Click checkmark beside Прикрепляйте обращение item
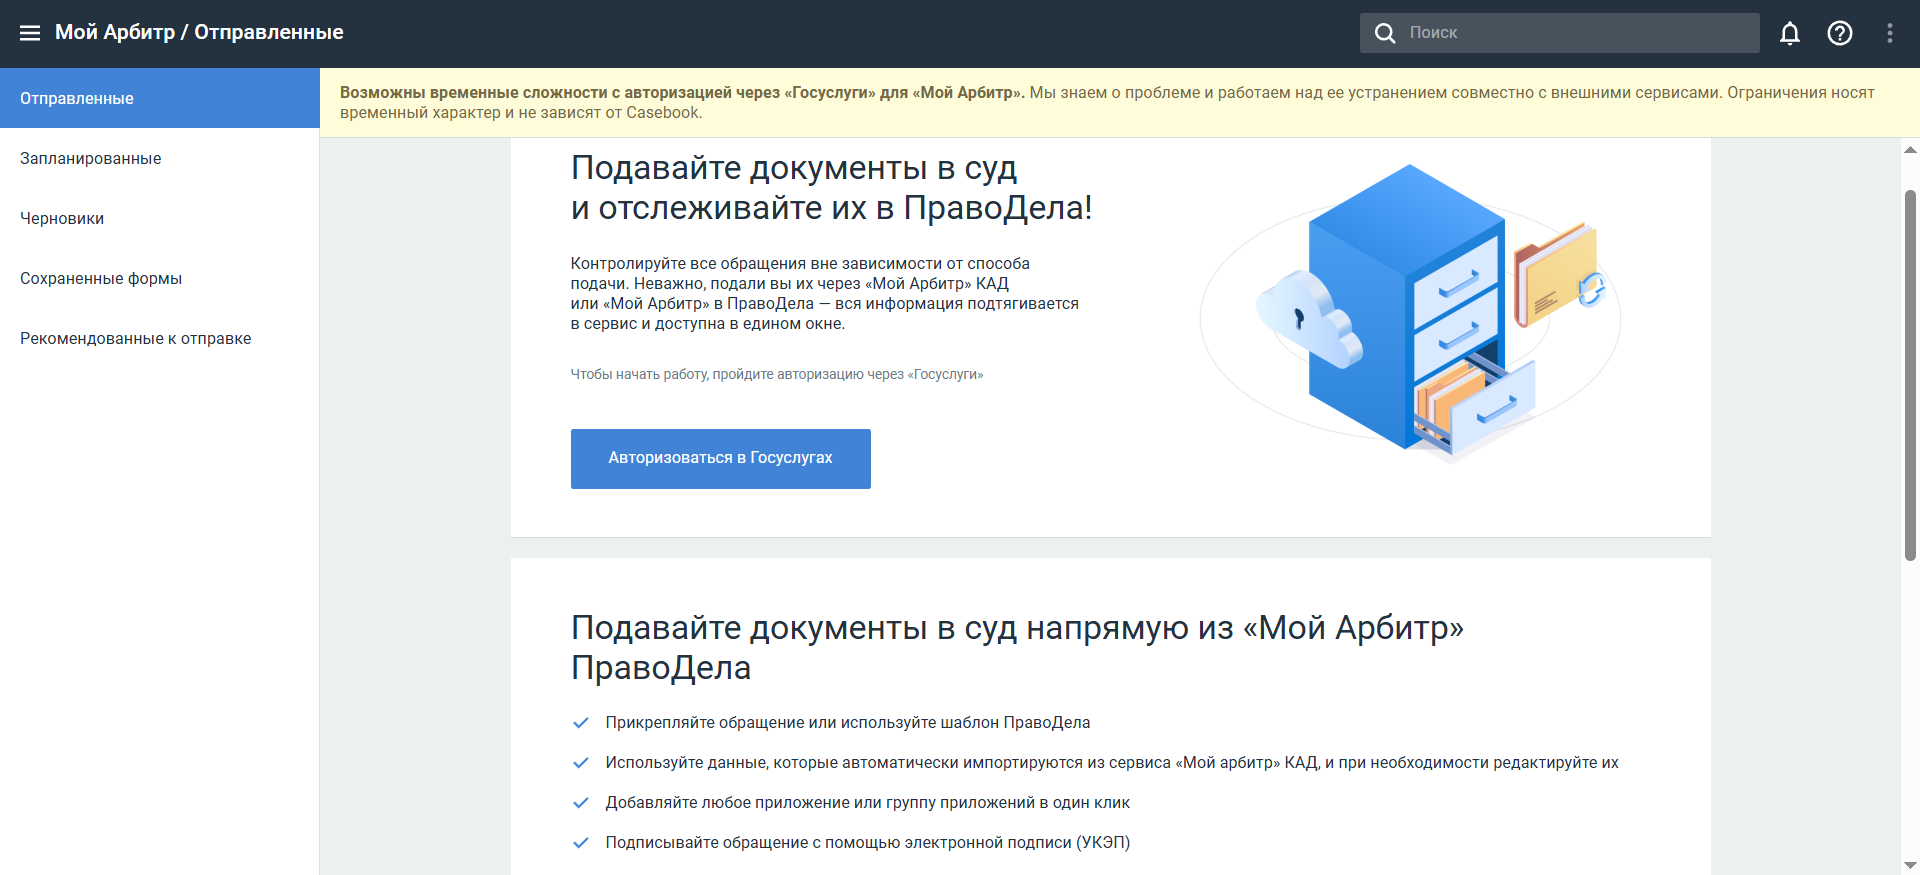The width and height of the screenshot is (1920, 875). tap(580, 723)
